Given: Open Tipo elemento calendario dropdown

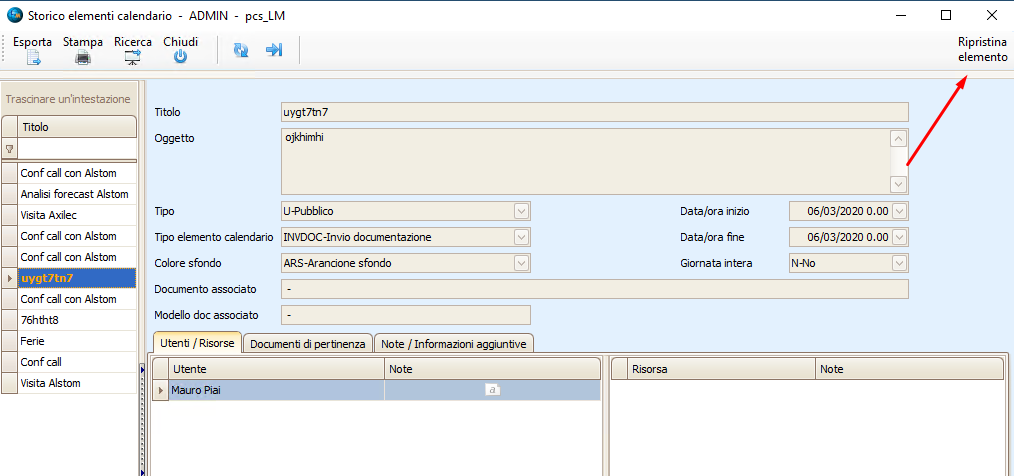Looking at the screenshot, I should tap(521, 237).
